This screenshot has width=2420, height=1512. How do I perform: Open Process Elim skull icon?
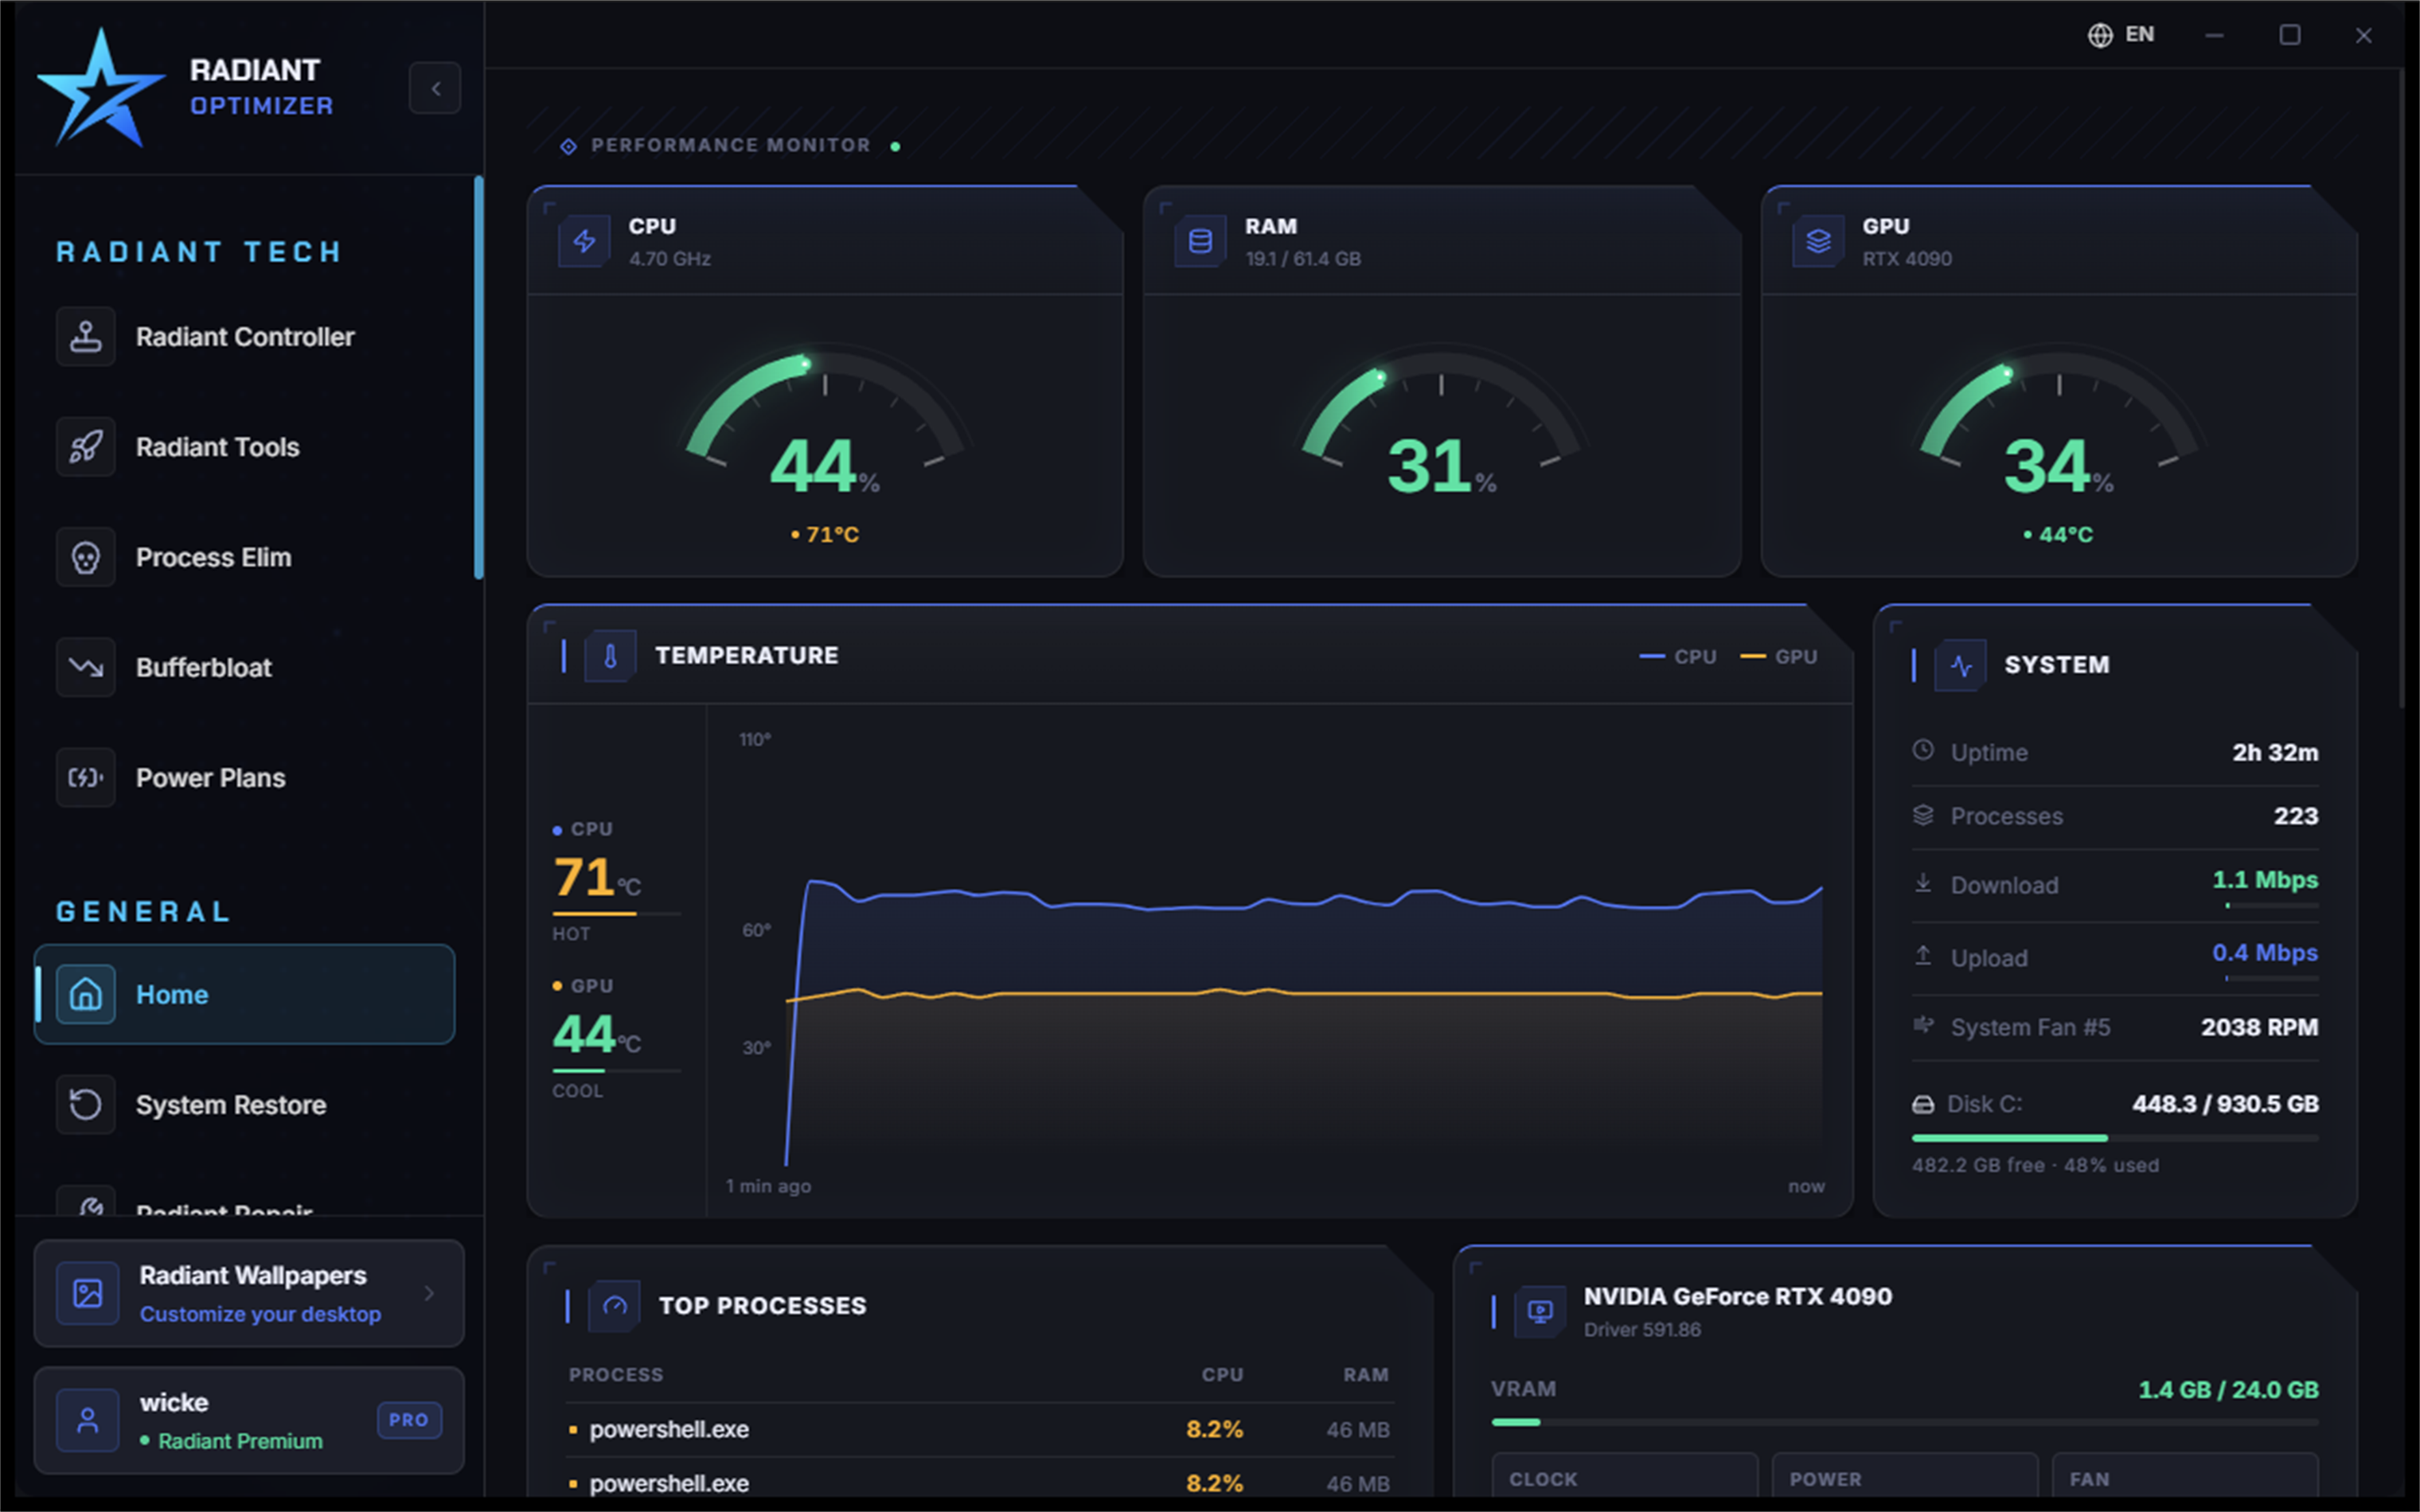pyautogui.click(x=86, y=557)
